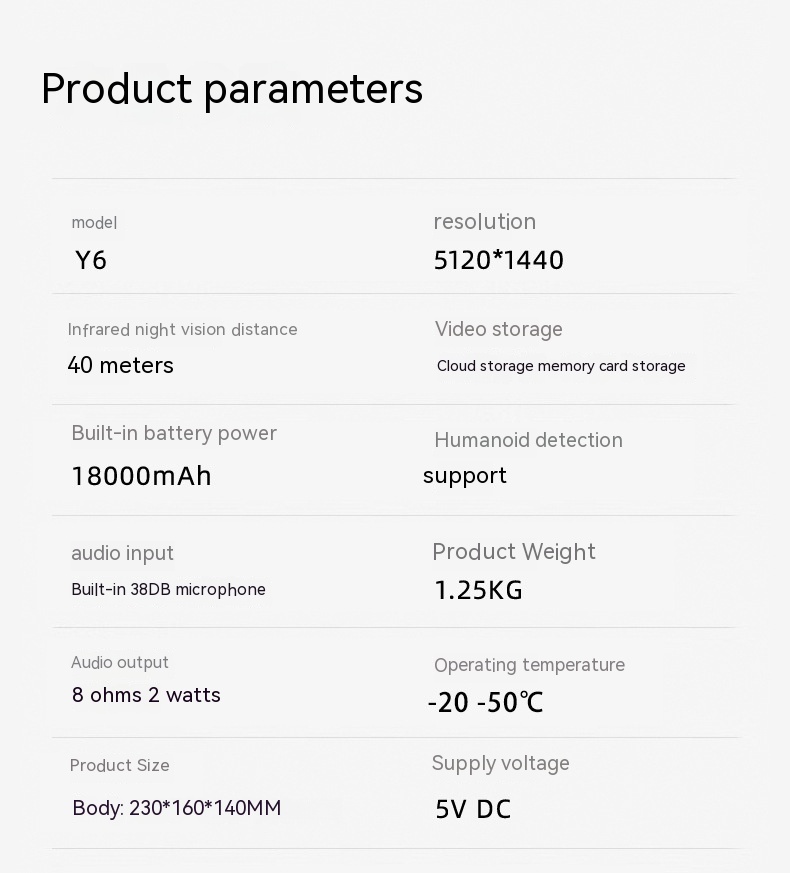
Task: Click the 'Product parameters' heading
Action: click(232, 89)
